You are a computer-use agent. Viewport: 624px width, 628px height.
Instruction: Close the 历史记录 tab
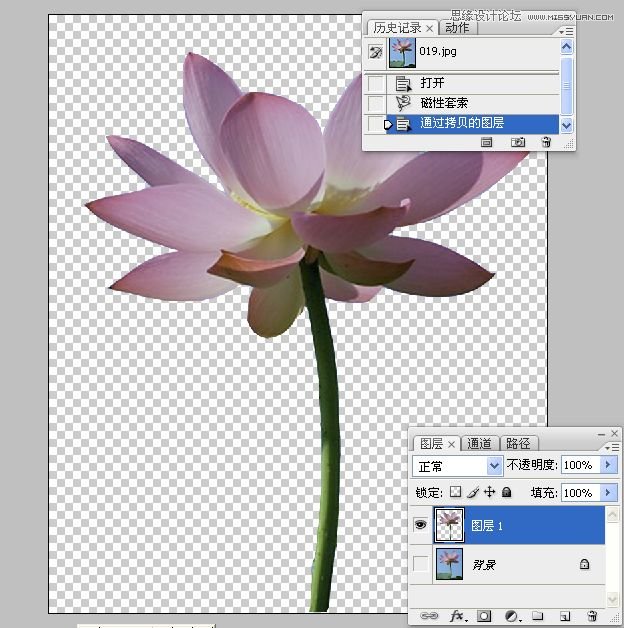click(429, 28)
